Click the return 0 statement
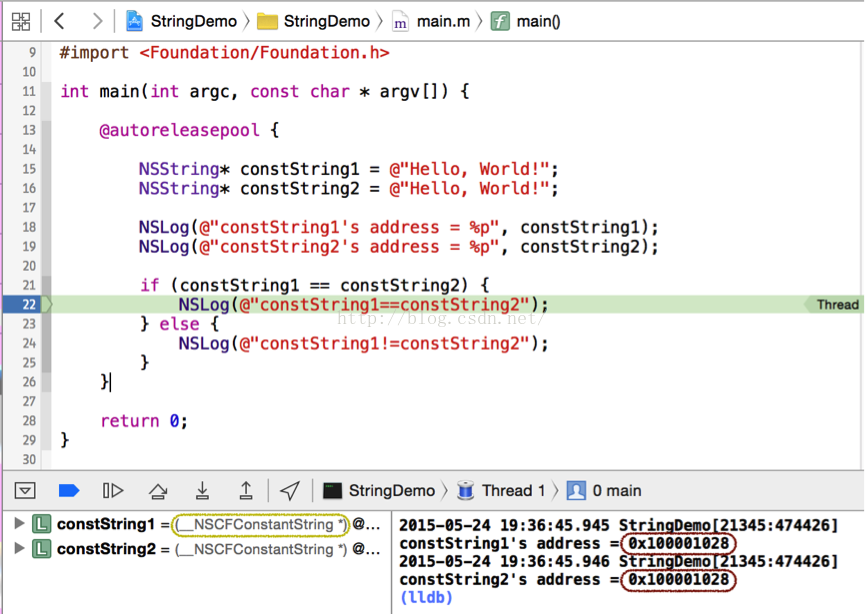This screenshot has width=865, height=615. pyautogui.click(x=144, y=421)
